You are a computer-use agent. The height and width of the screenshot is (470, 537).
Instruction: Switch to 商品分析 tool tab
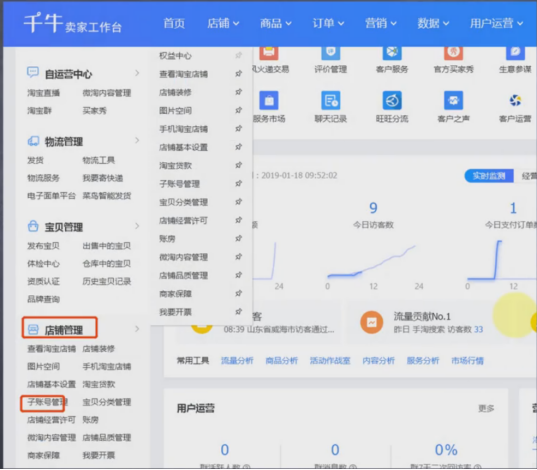(282, 360)
